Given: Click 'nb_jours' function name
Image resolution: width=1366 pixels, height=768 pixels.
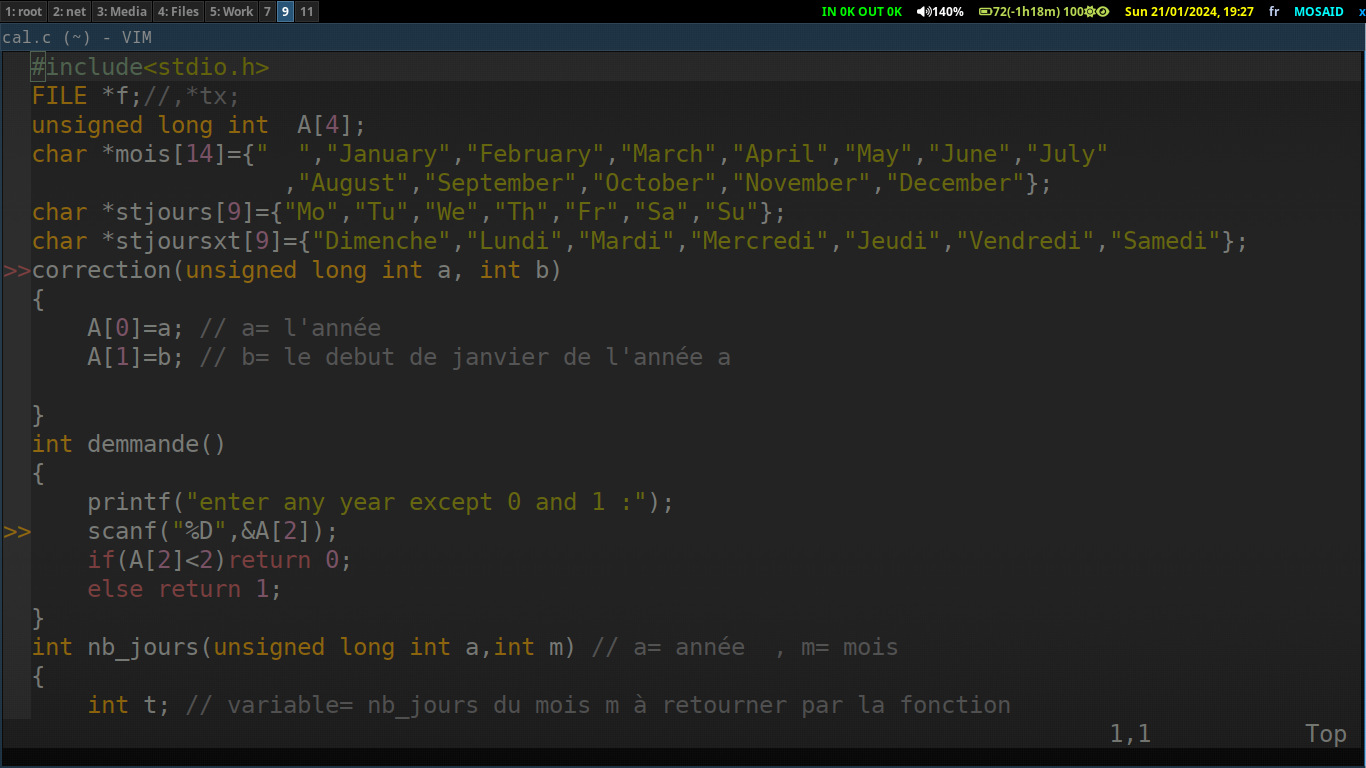Looking at the screenshot, I should [x=143, y=647].
